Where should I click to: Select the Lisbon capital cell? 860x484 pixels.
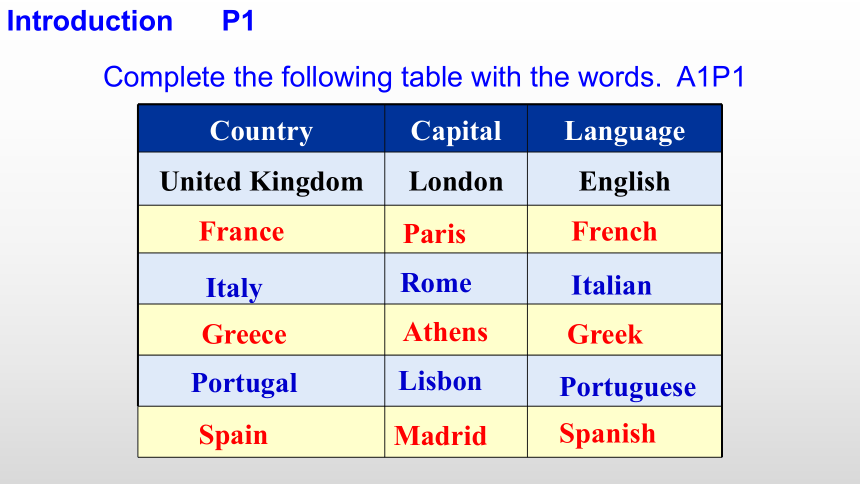(x=456, y=381)
